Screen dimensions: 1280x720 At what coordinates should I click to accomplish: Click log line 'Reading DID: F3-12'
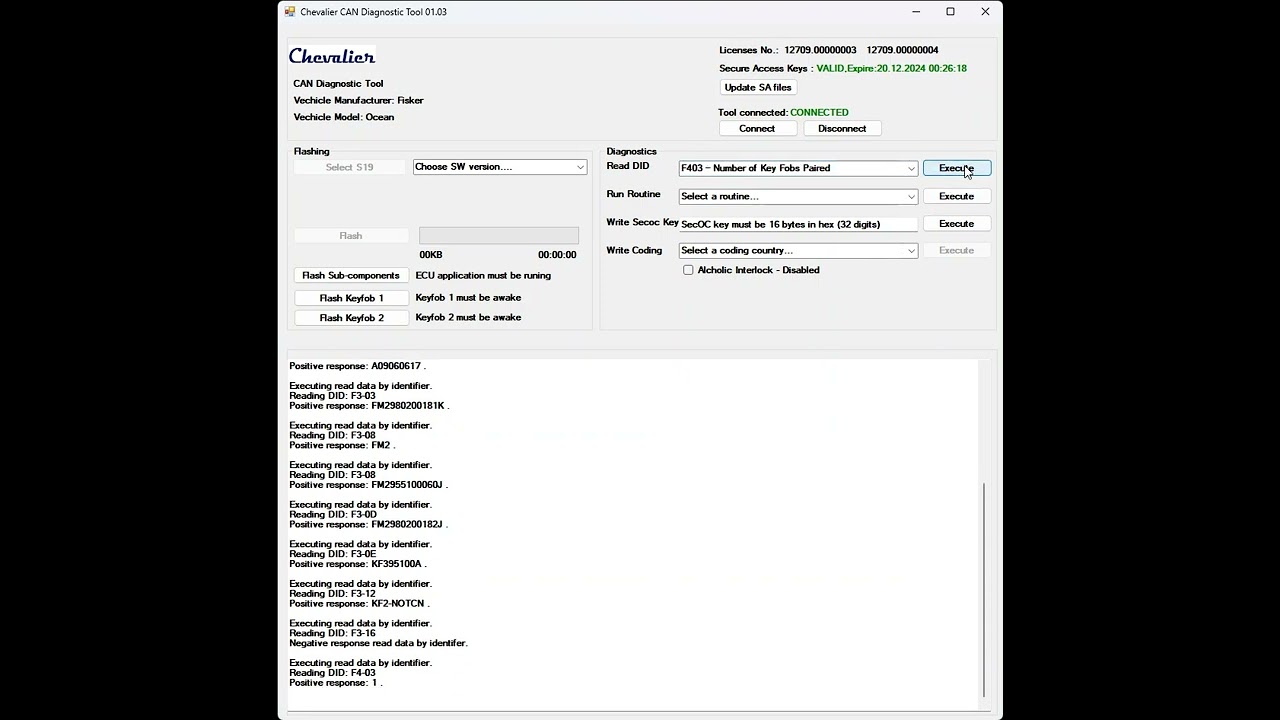click(x=332, y=594)
